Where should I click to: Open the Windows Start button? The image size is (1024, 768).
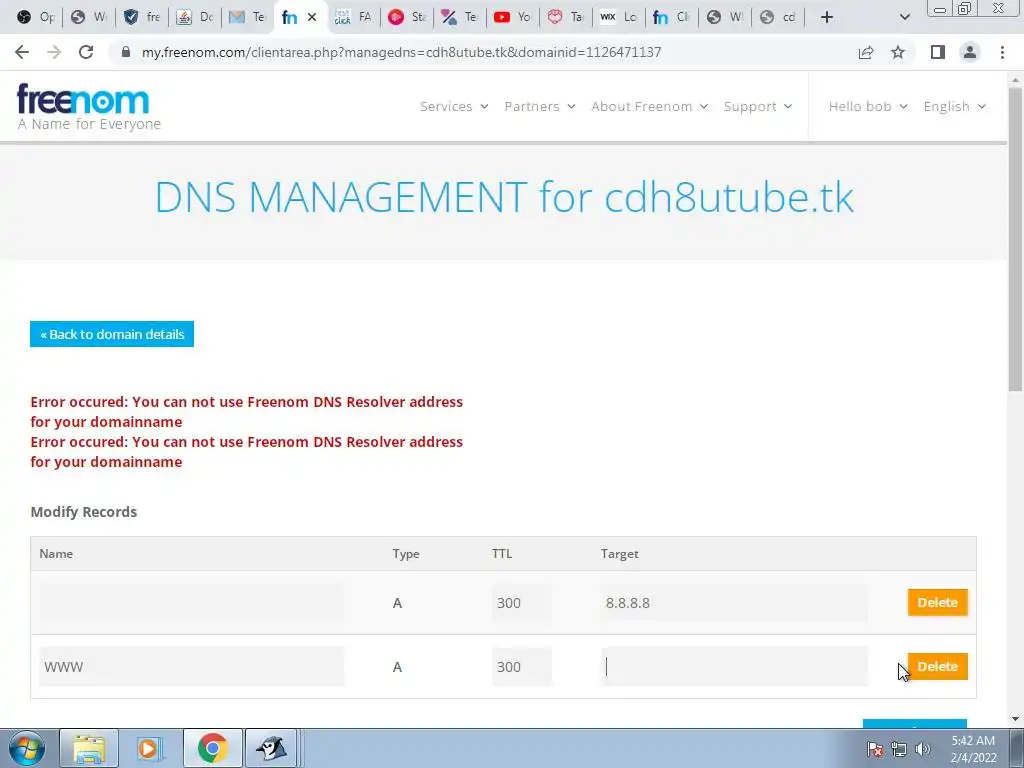point(26,748)
